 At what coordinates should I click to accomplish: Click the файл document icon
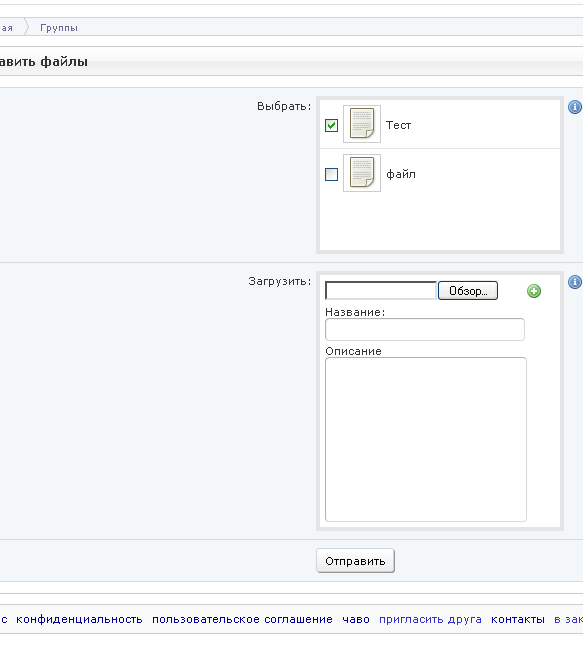(x=362, y=173)
